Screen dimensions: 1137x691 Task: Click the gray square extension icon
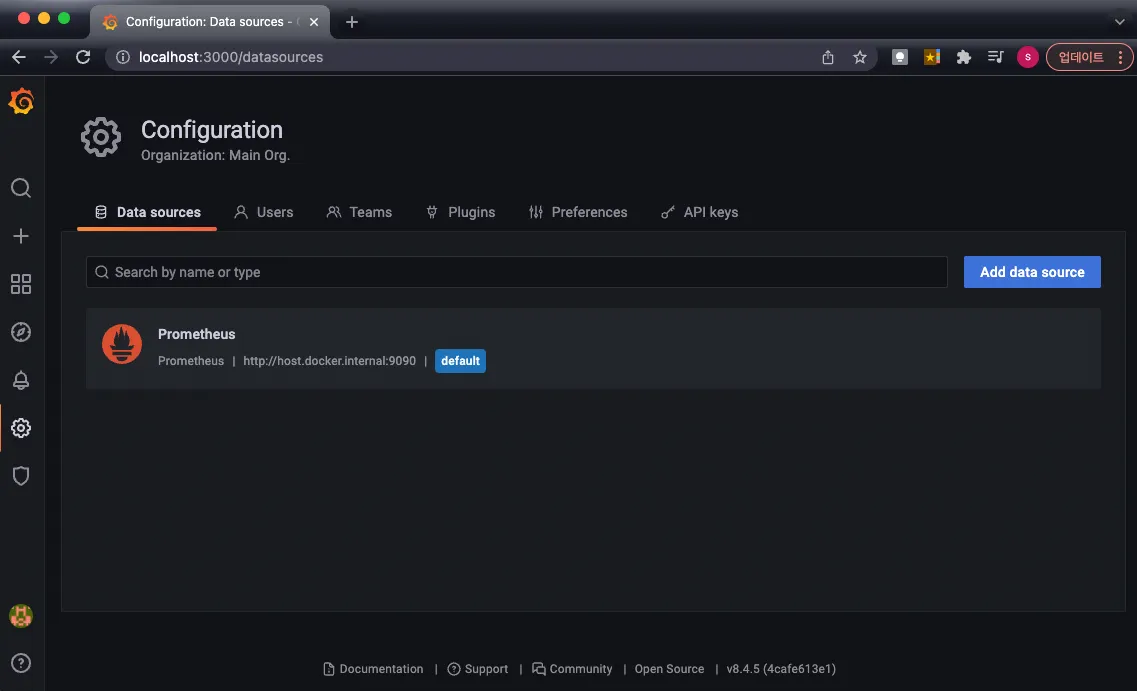[x=900, y=57]
